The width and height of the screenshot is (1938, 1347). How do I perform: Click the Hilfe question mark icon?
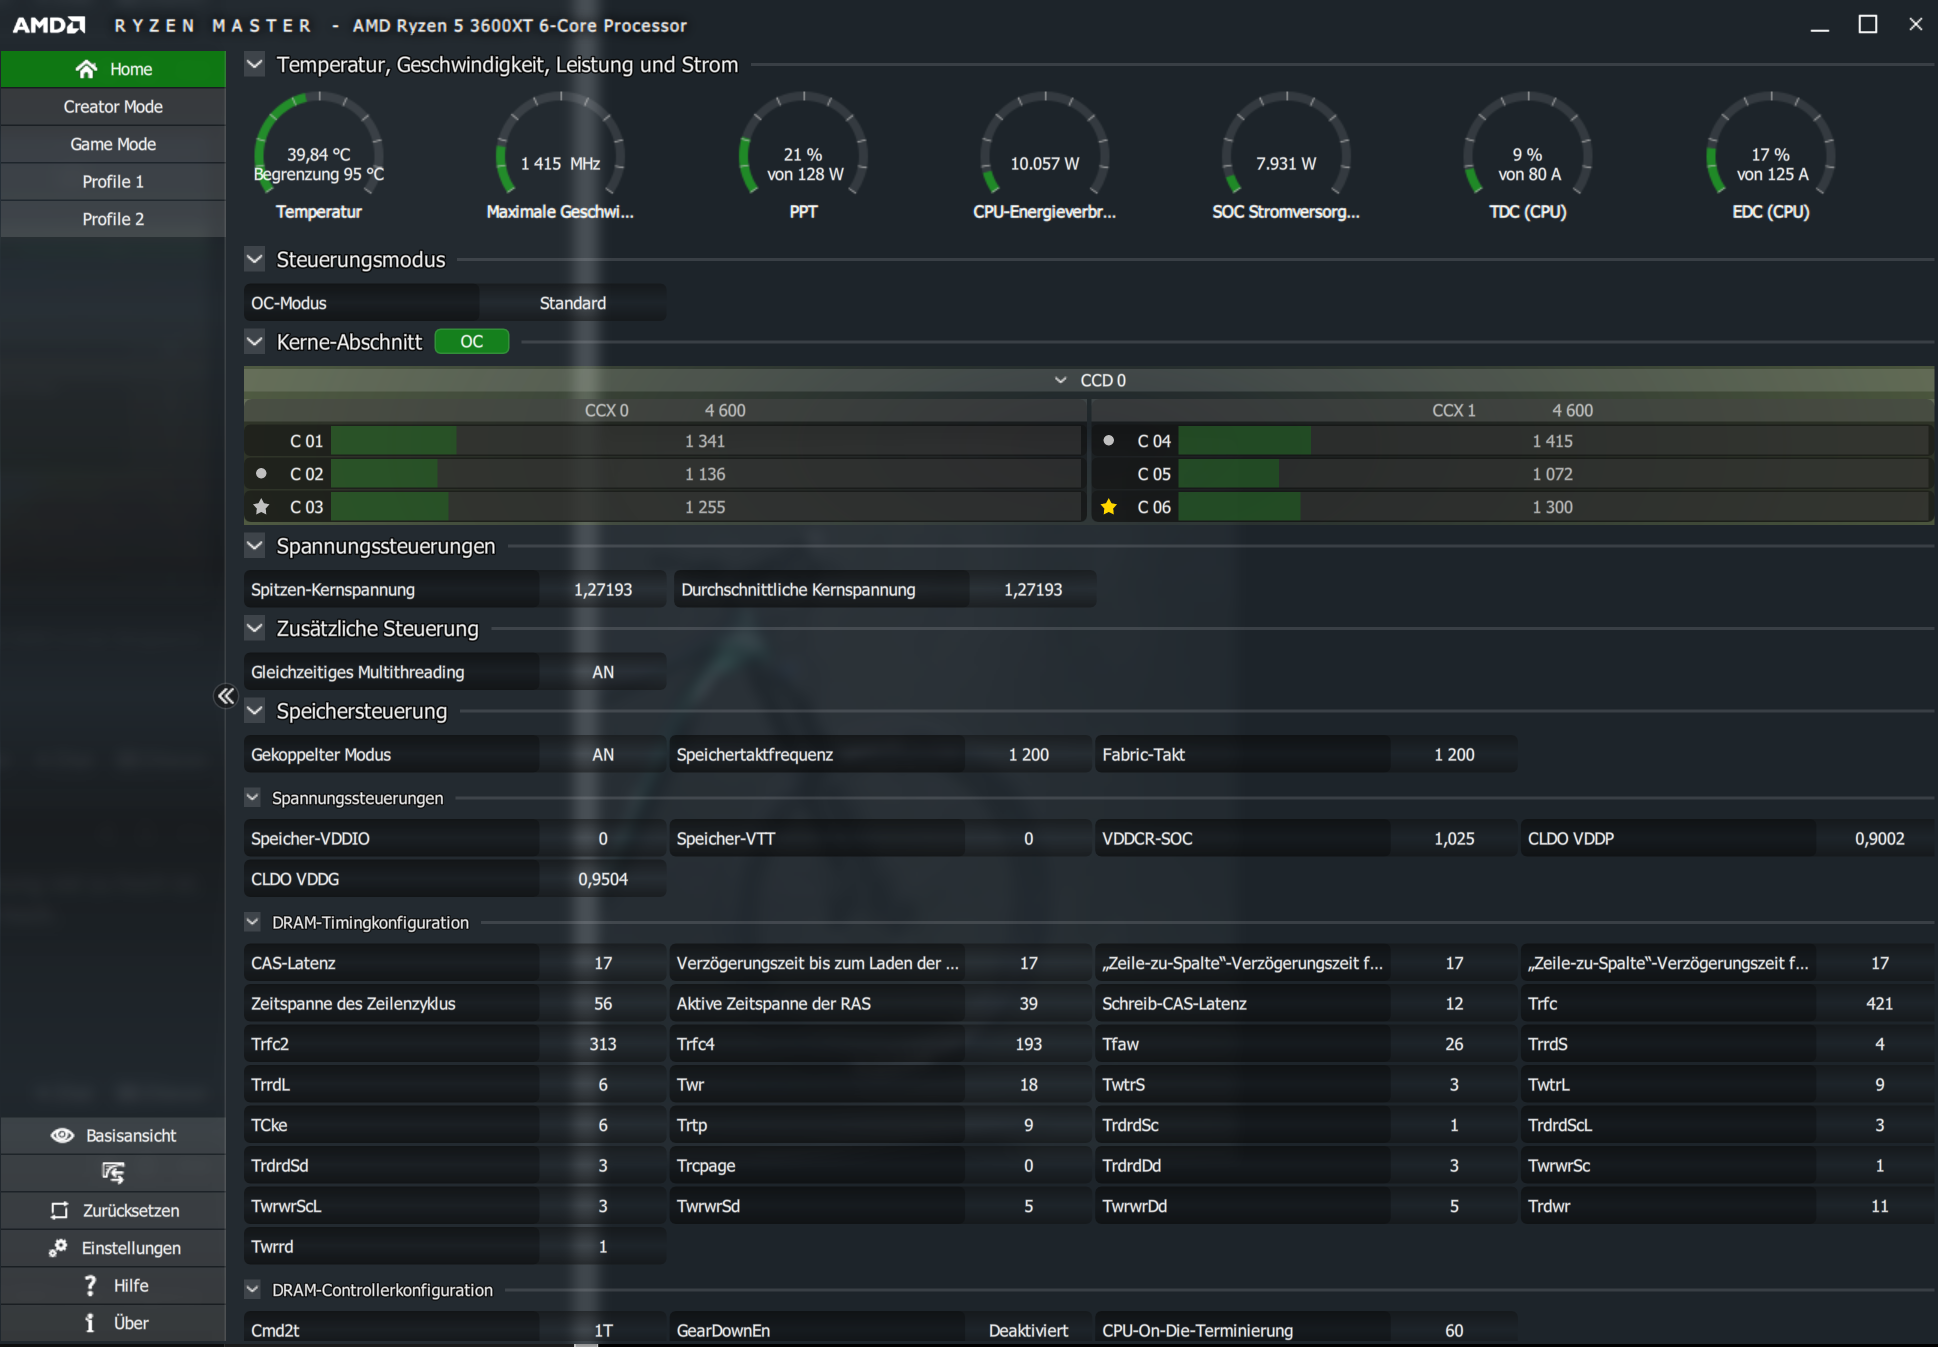pos(90,1285)
